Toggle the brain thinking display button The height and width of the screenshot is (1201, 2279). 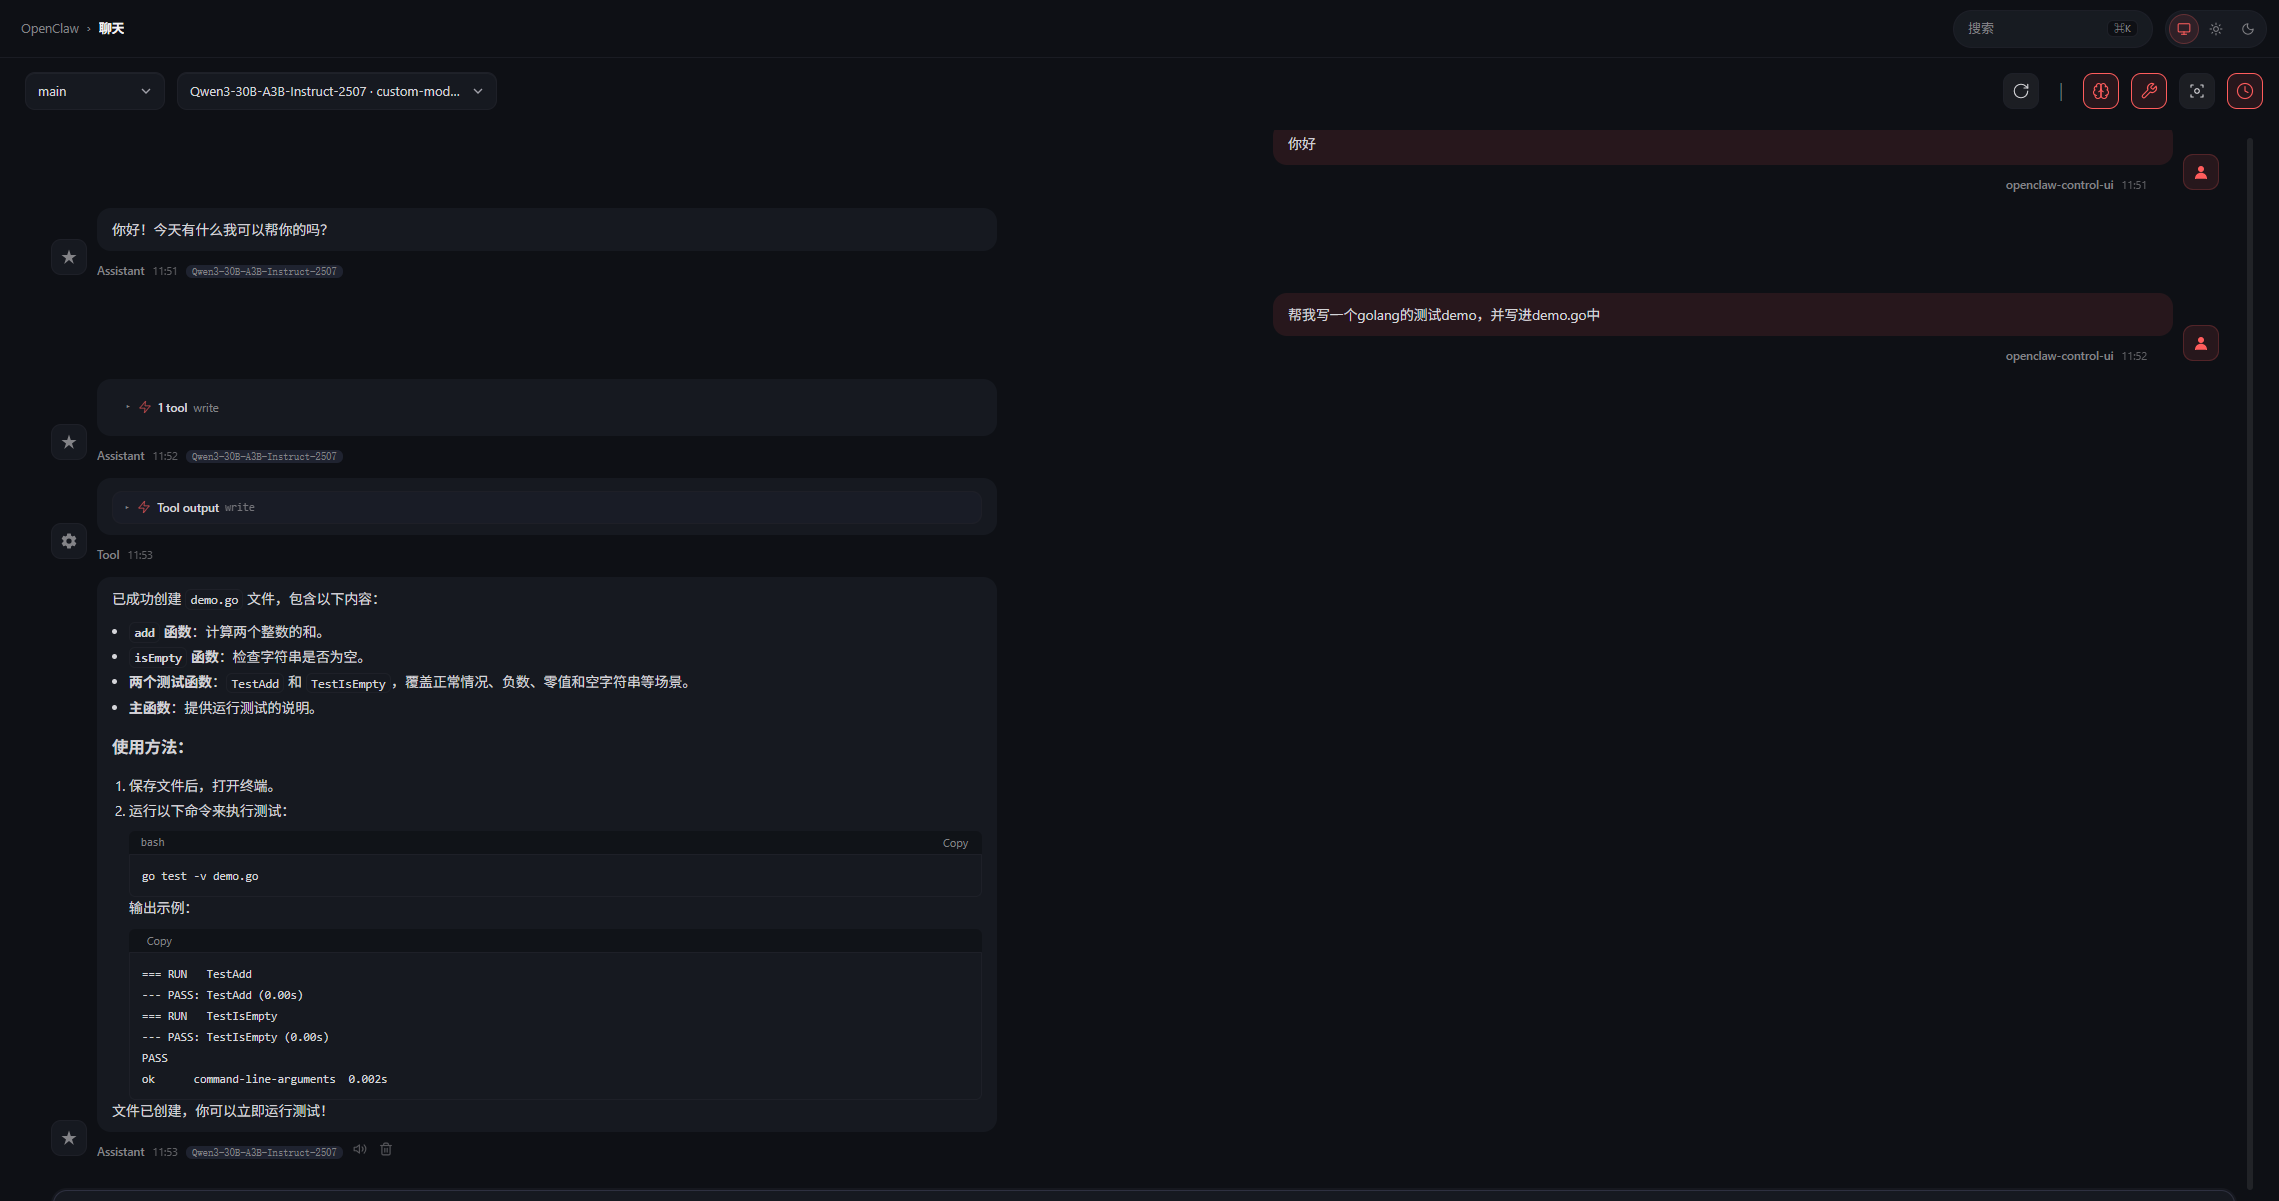tap(2100, 91)
